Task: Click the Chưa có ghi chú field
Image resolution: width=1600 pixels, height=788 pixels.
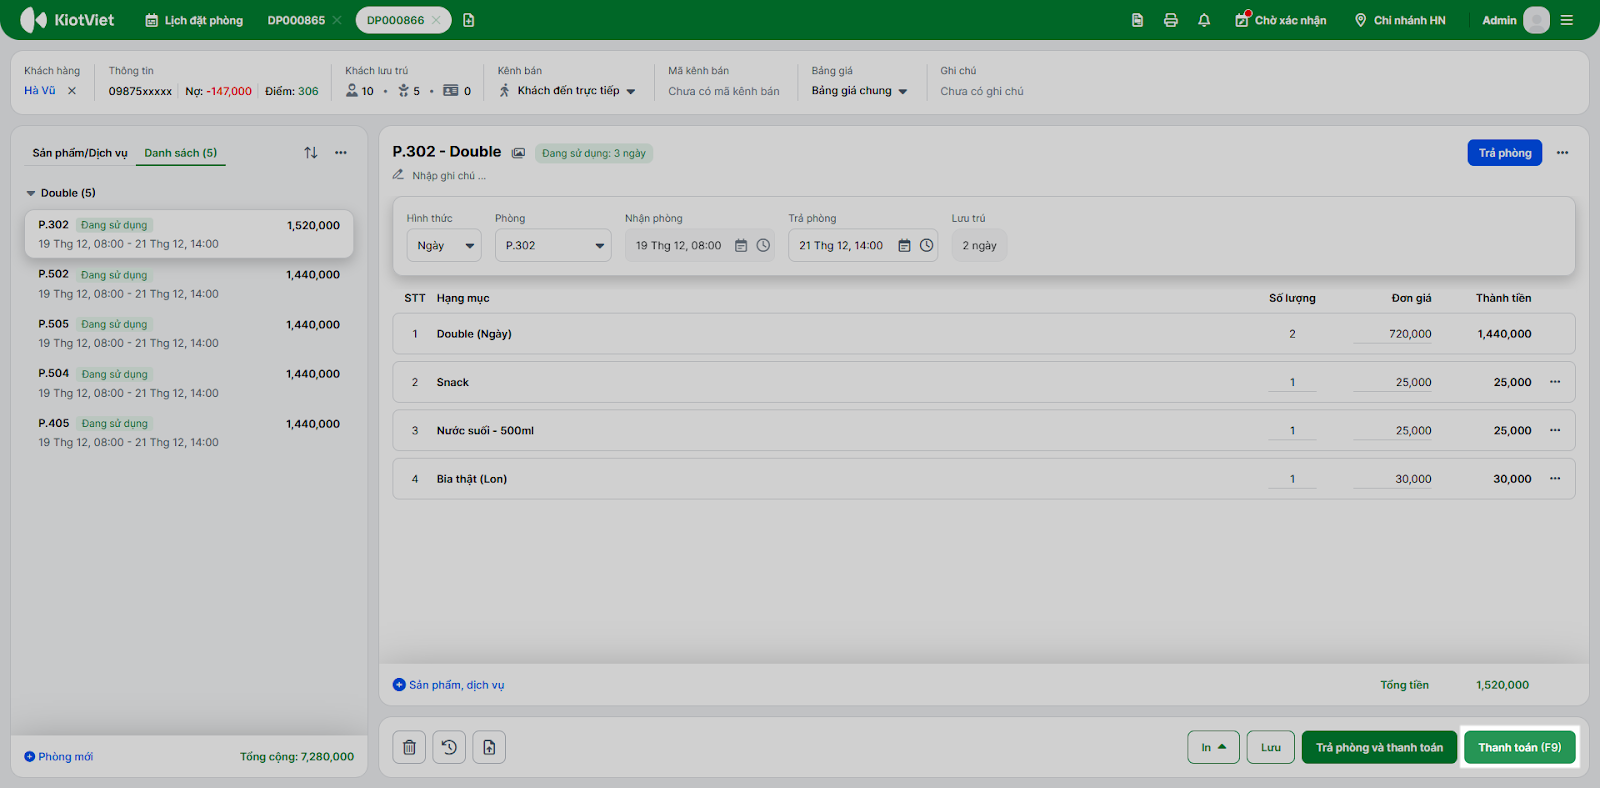Action: pyautogui.click(x=982, y=91)
